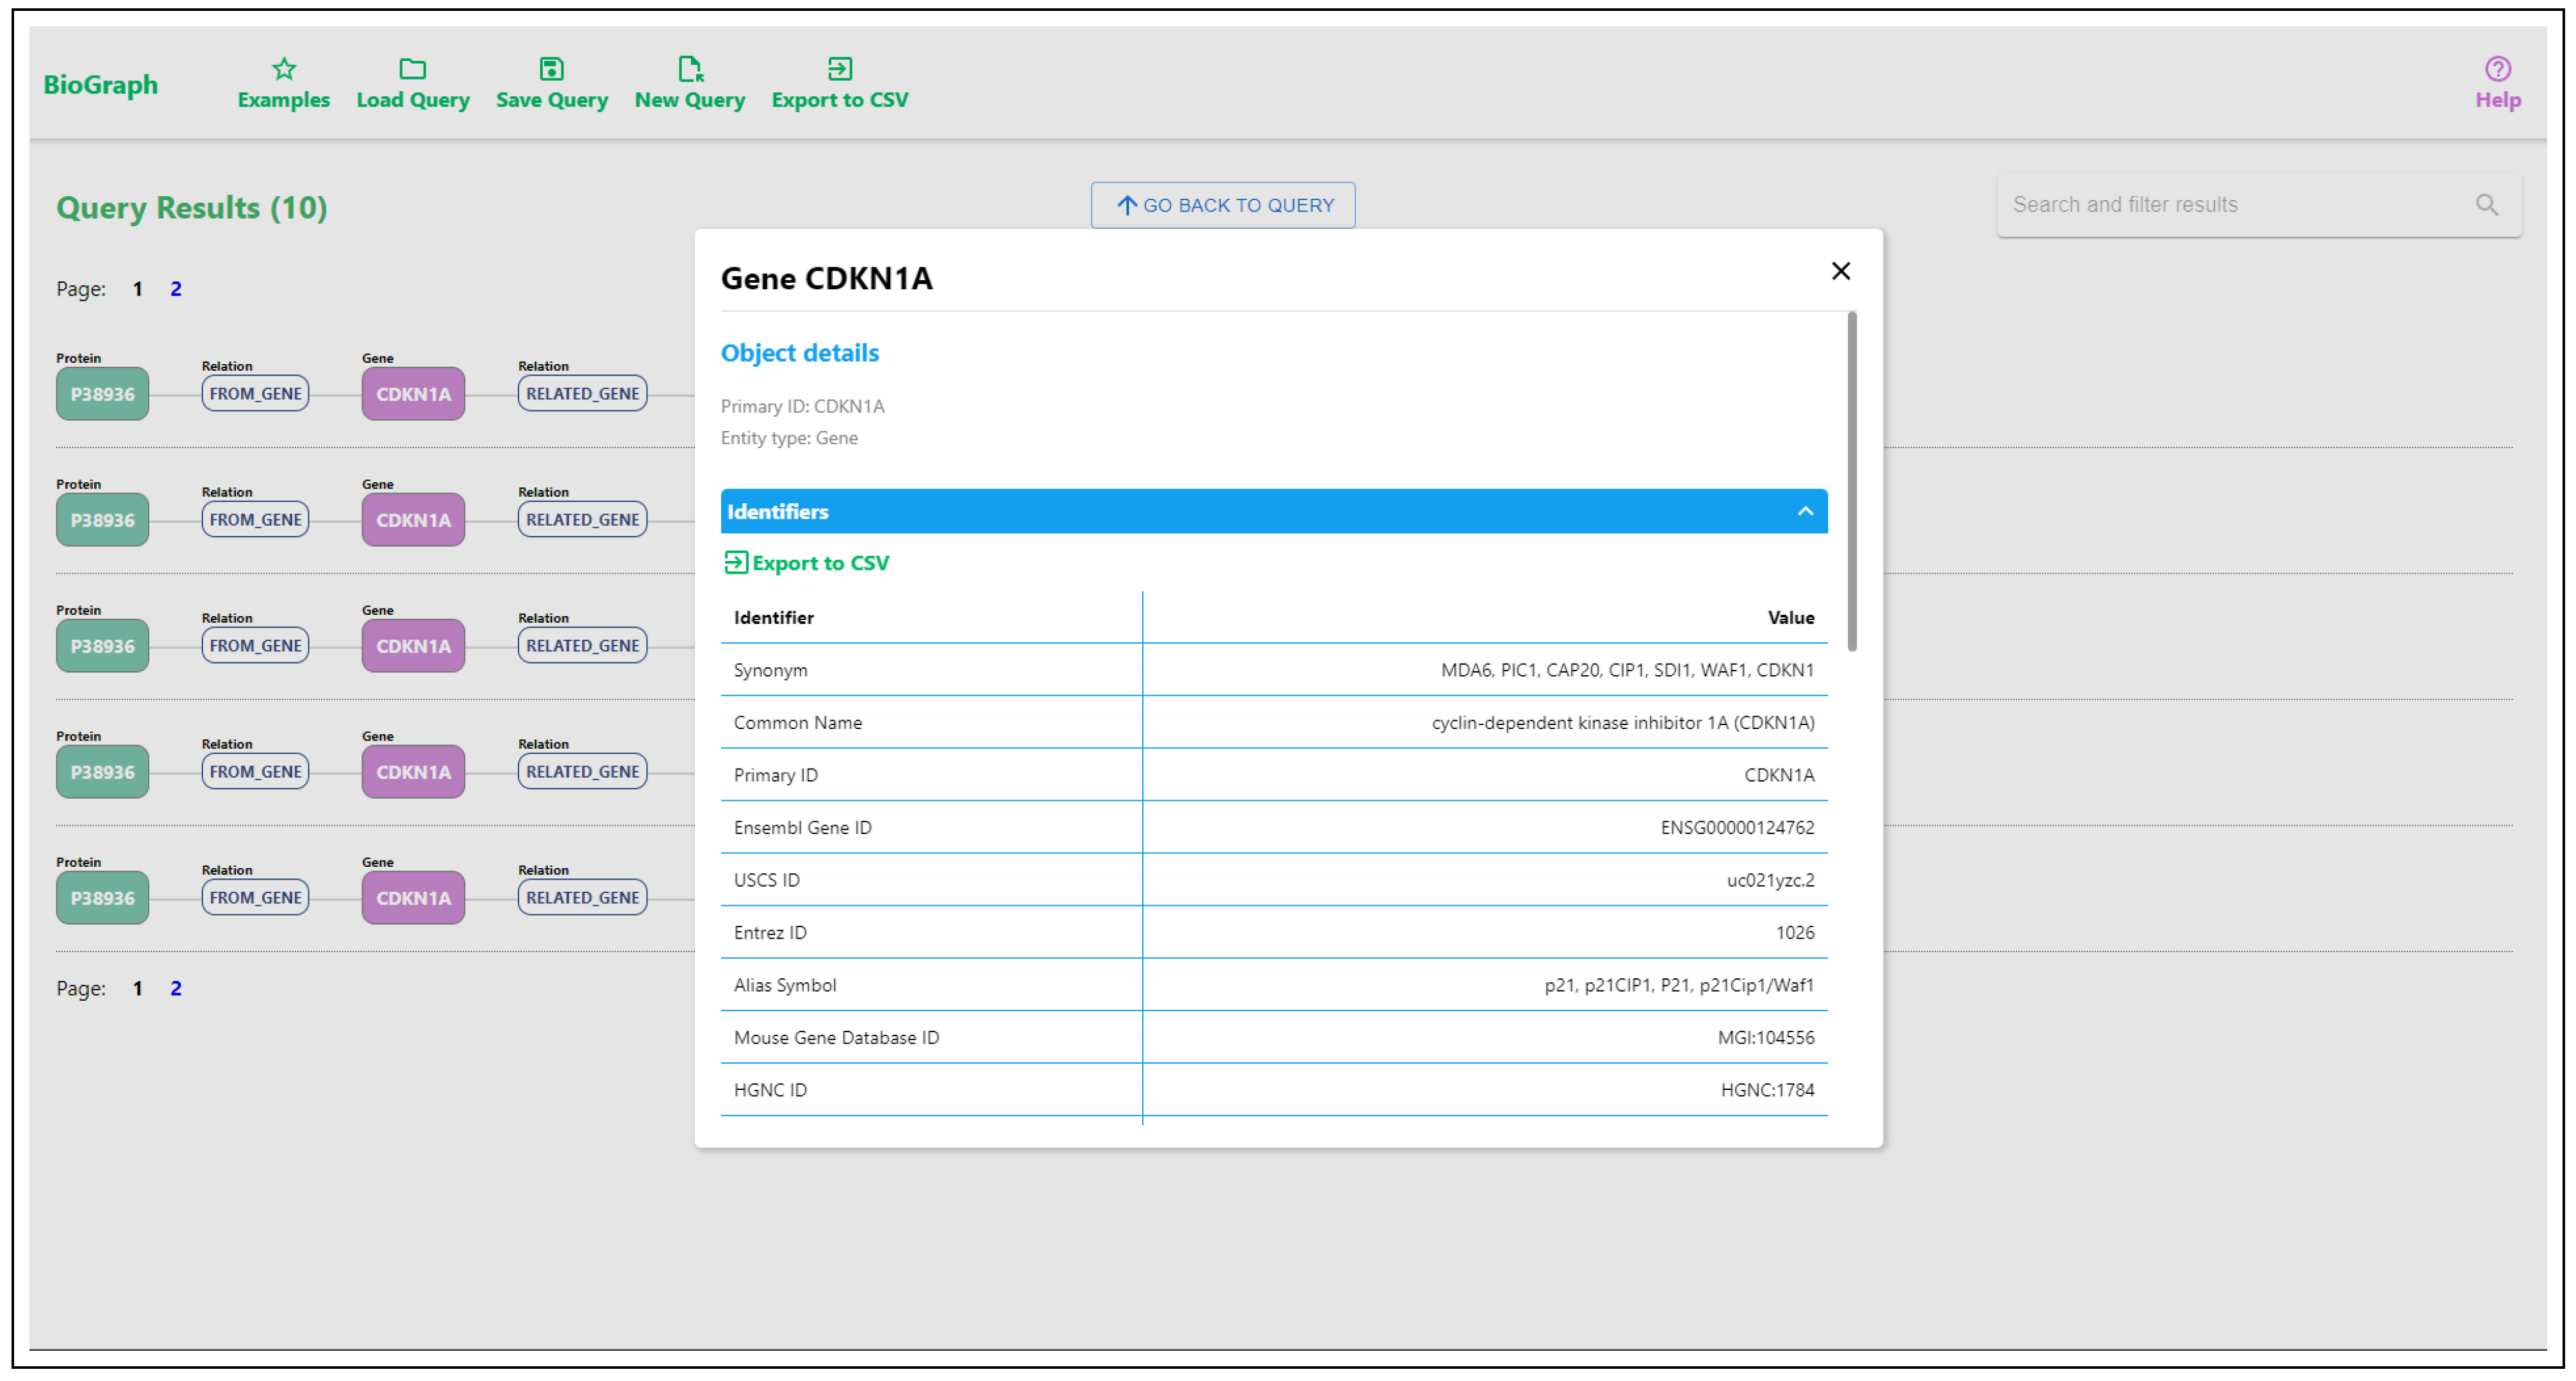Click the Examples star icon
Viewport: 2576px width, 1381px height.
click(284, 69)
